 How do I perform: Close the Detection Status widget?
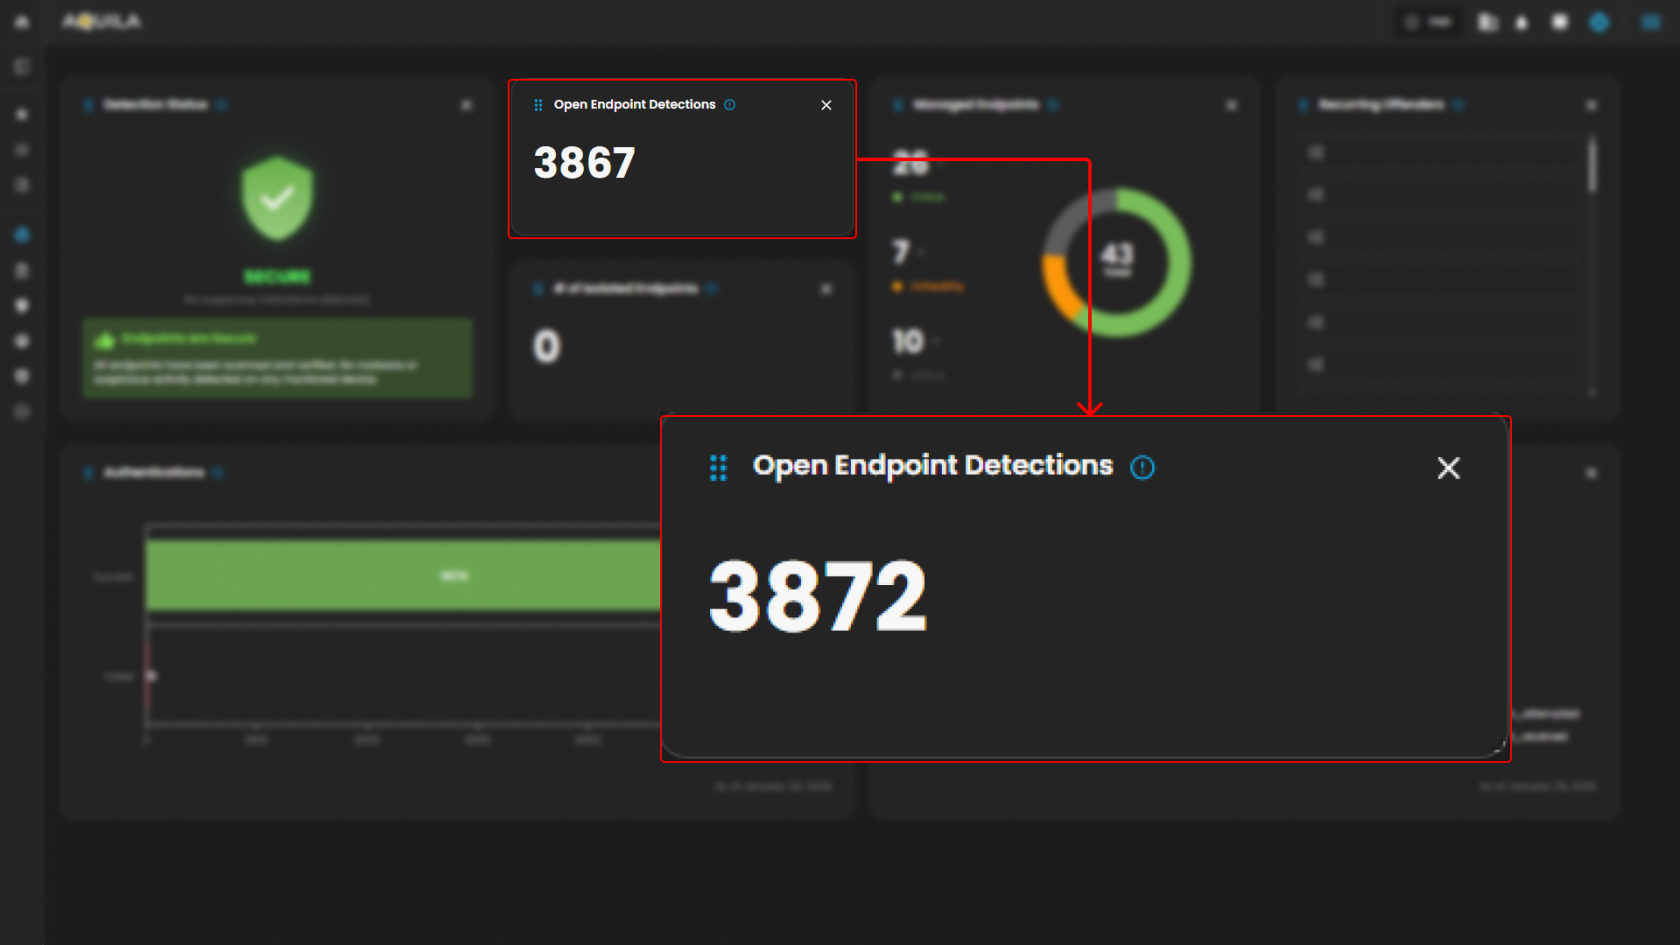[x=466, y=105]
